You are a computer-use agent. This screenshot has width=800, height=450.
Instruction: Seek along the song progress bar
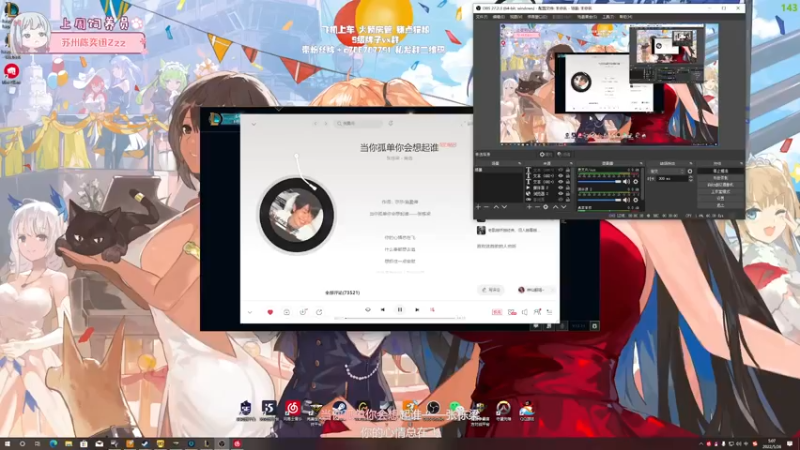click(399, 318)
